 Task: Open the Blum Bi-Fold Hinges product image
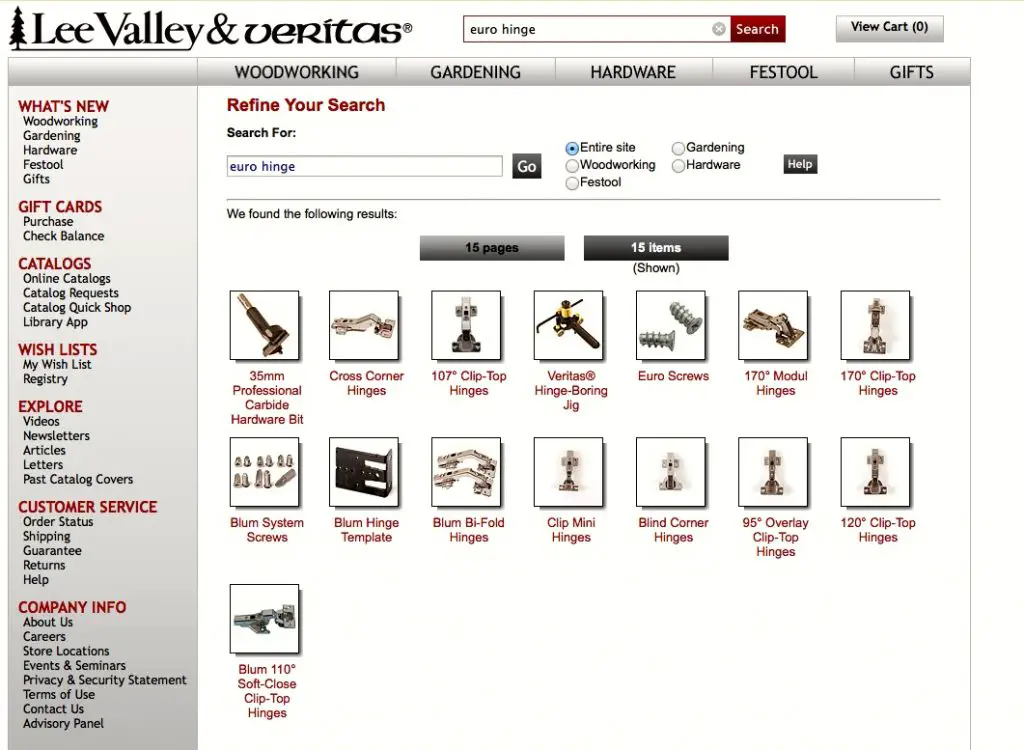466,472
